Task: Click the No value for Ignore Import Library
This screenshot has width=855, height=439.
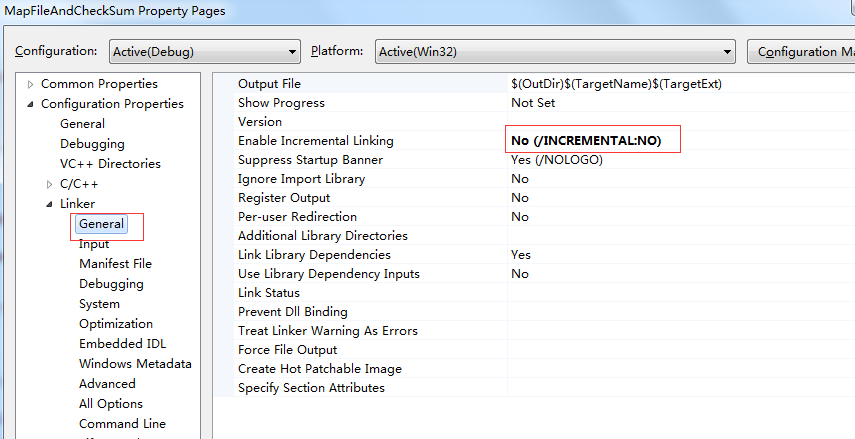Action: [520, 179]
